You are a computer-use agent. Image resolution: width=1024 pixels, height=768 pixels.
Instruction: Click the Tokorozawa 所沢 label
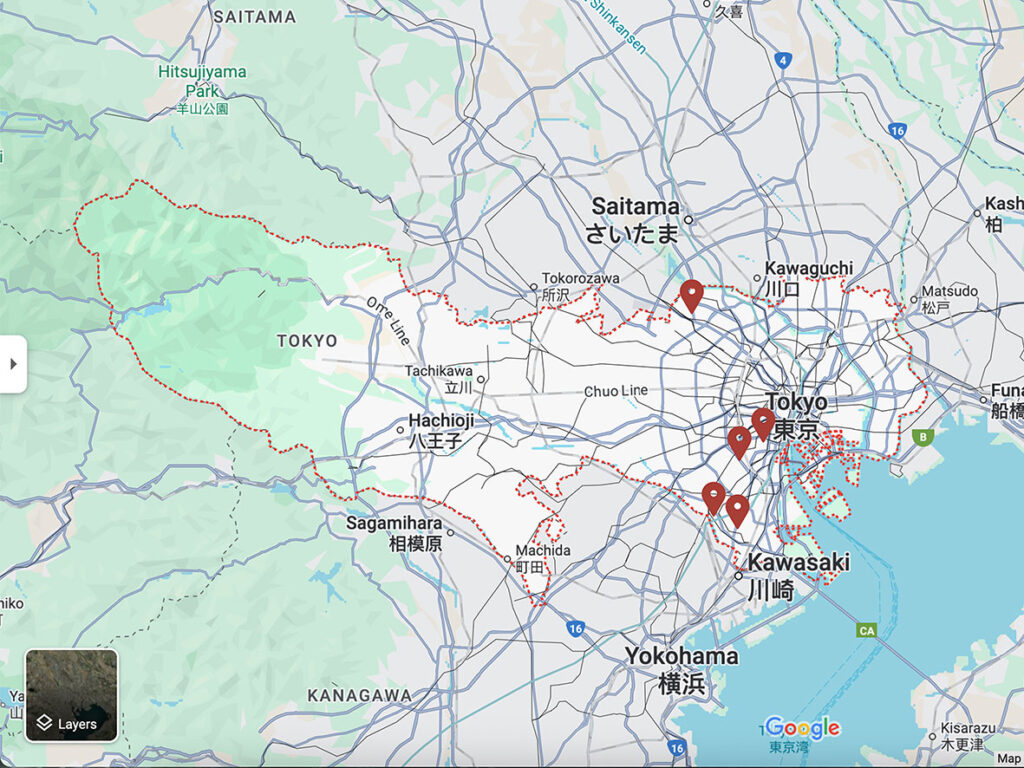[581, 286]
